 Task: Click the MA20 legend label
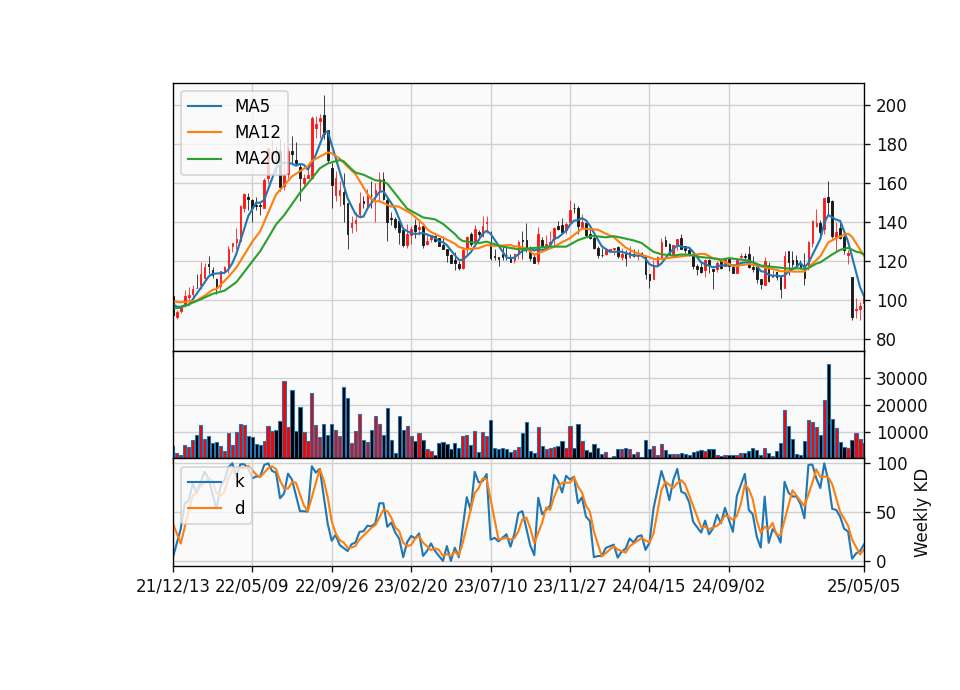[x=257, y=158]
